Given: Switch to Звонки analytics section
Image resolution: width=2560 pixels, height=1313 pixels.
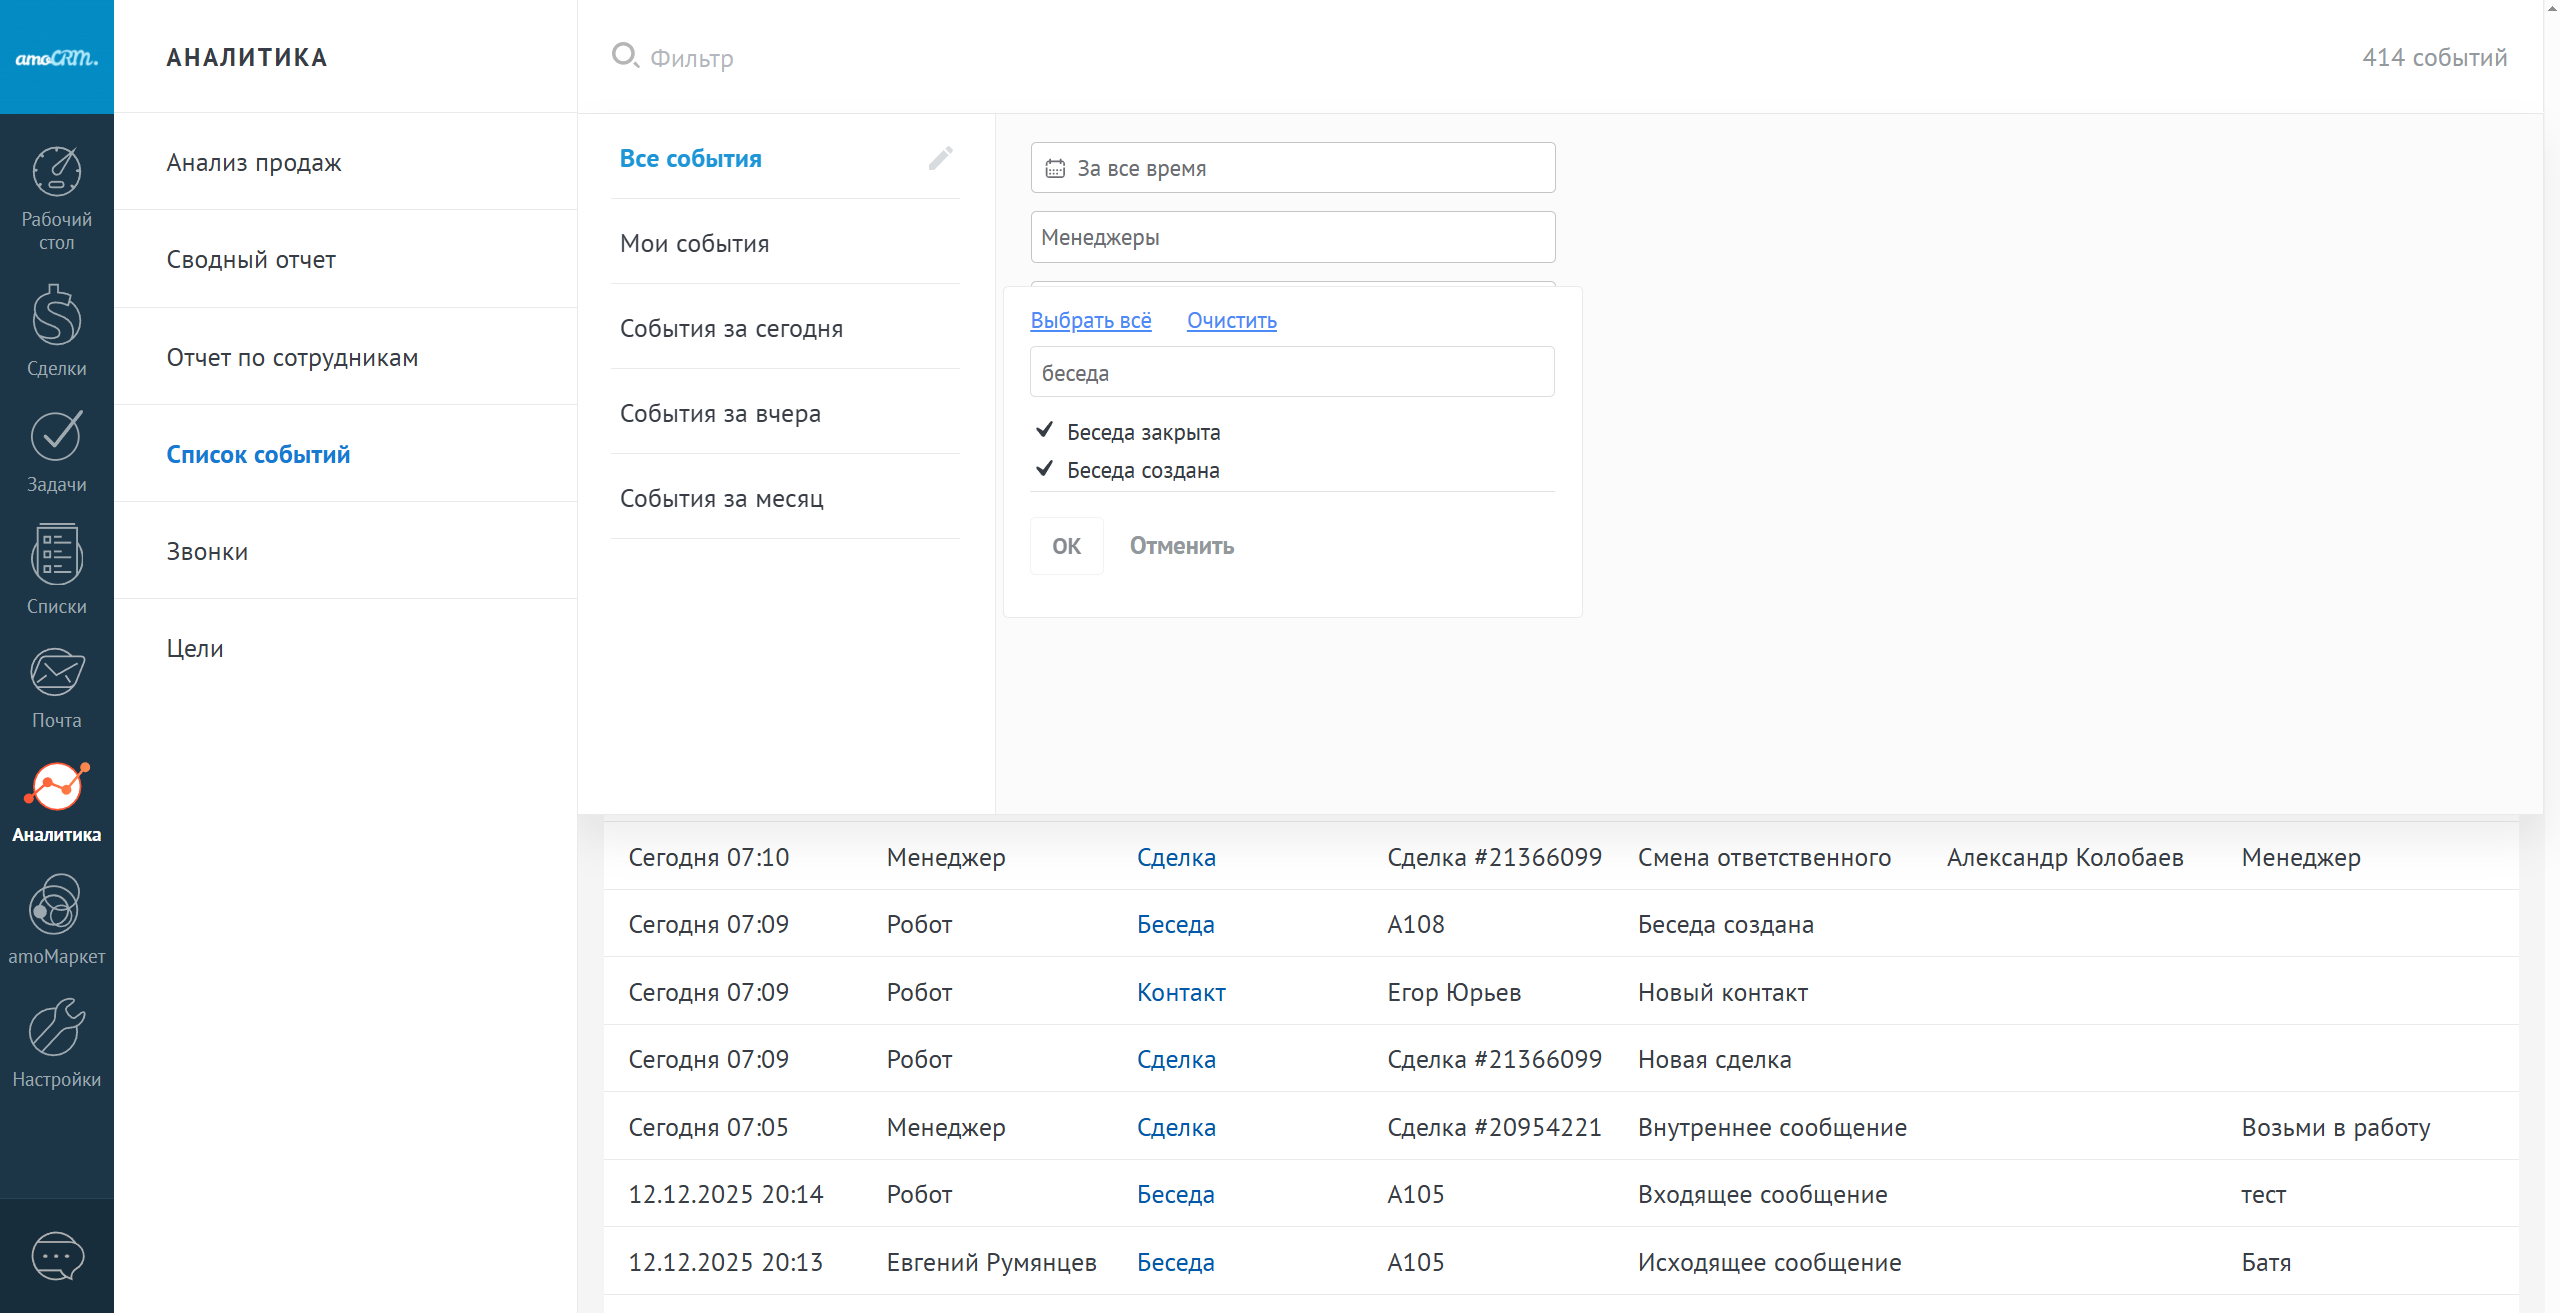Looking at the screenshot, I should [x=207, y=551].
